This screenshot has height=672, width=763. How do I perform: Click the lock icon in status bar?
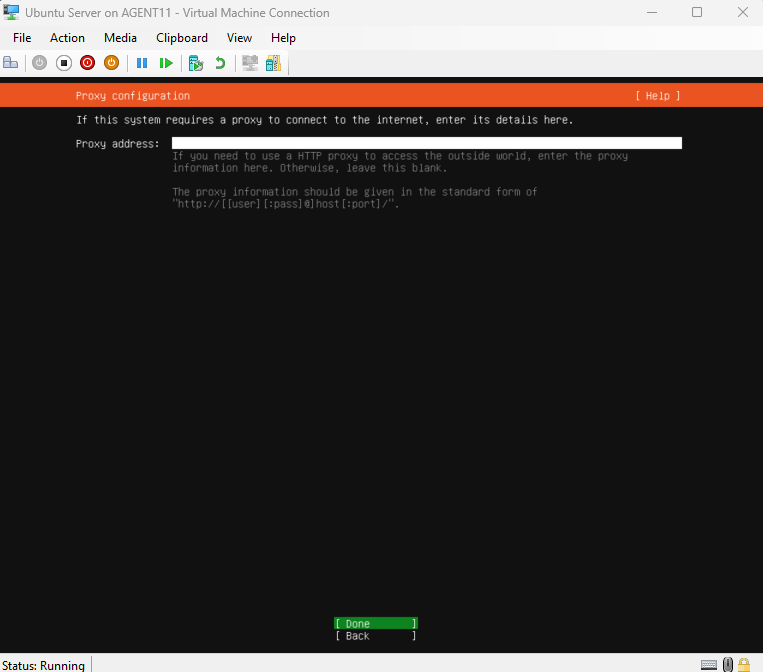[x=744, y=664]
